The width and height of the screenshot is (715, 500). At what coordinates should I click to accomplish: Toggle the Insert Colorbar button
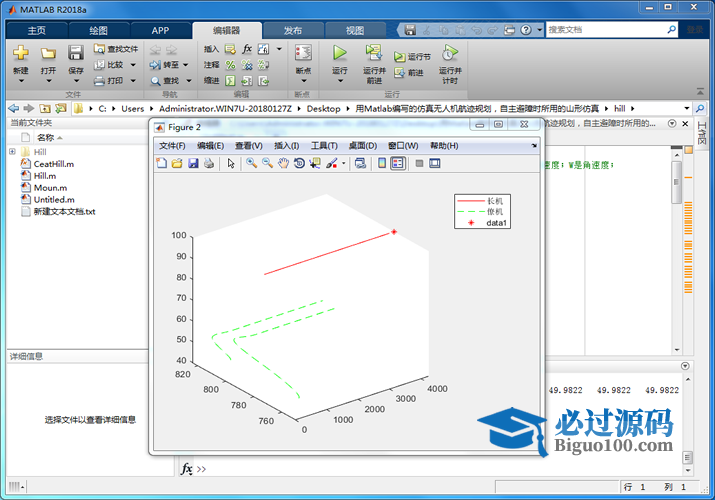(x=382, y=164)
